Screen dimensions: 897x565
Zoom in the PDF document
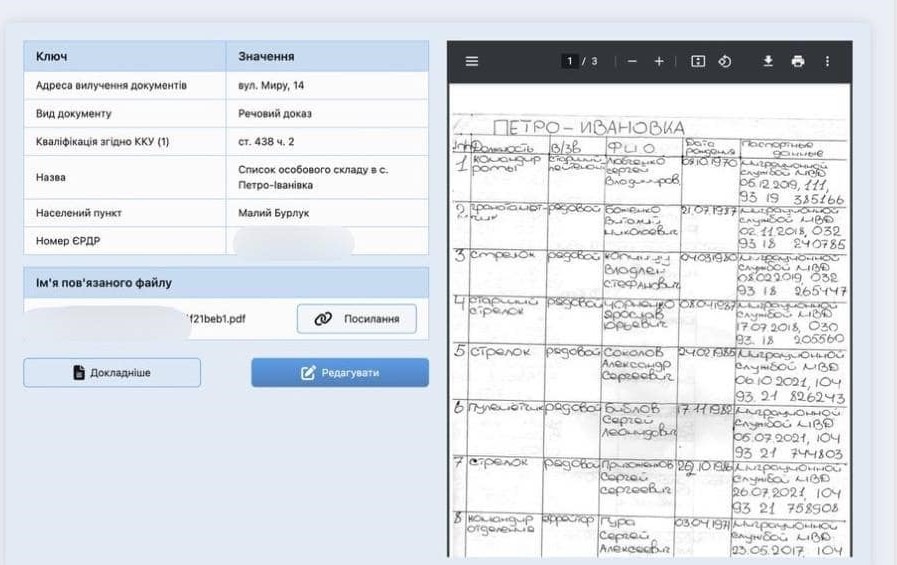(x=659, y=61)
